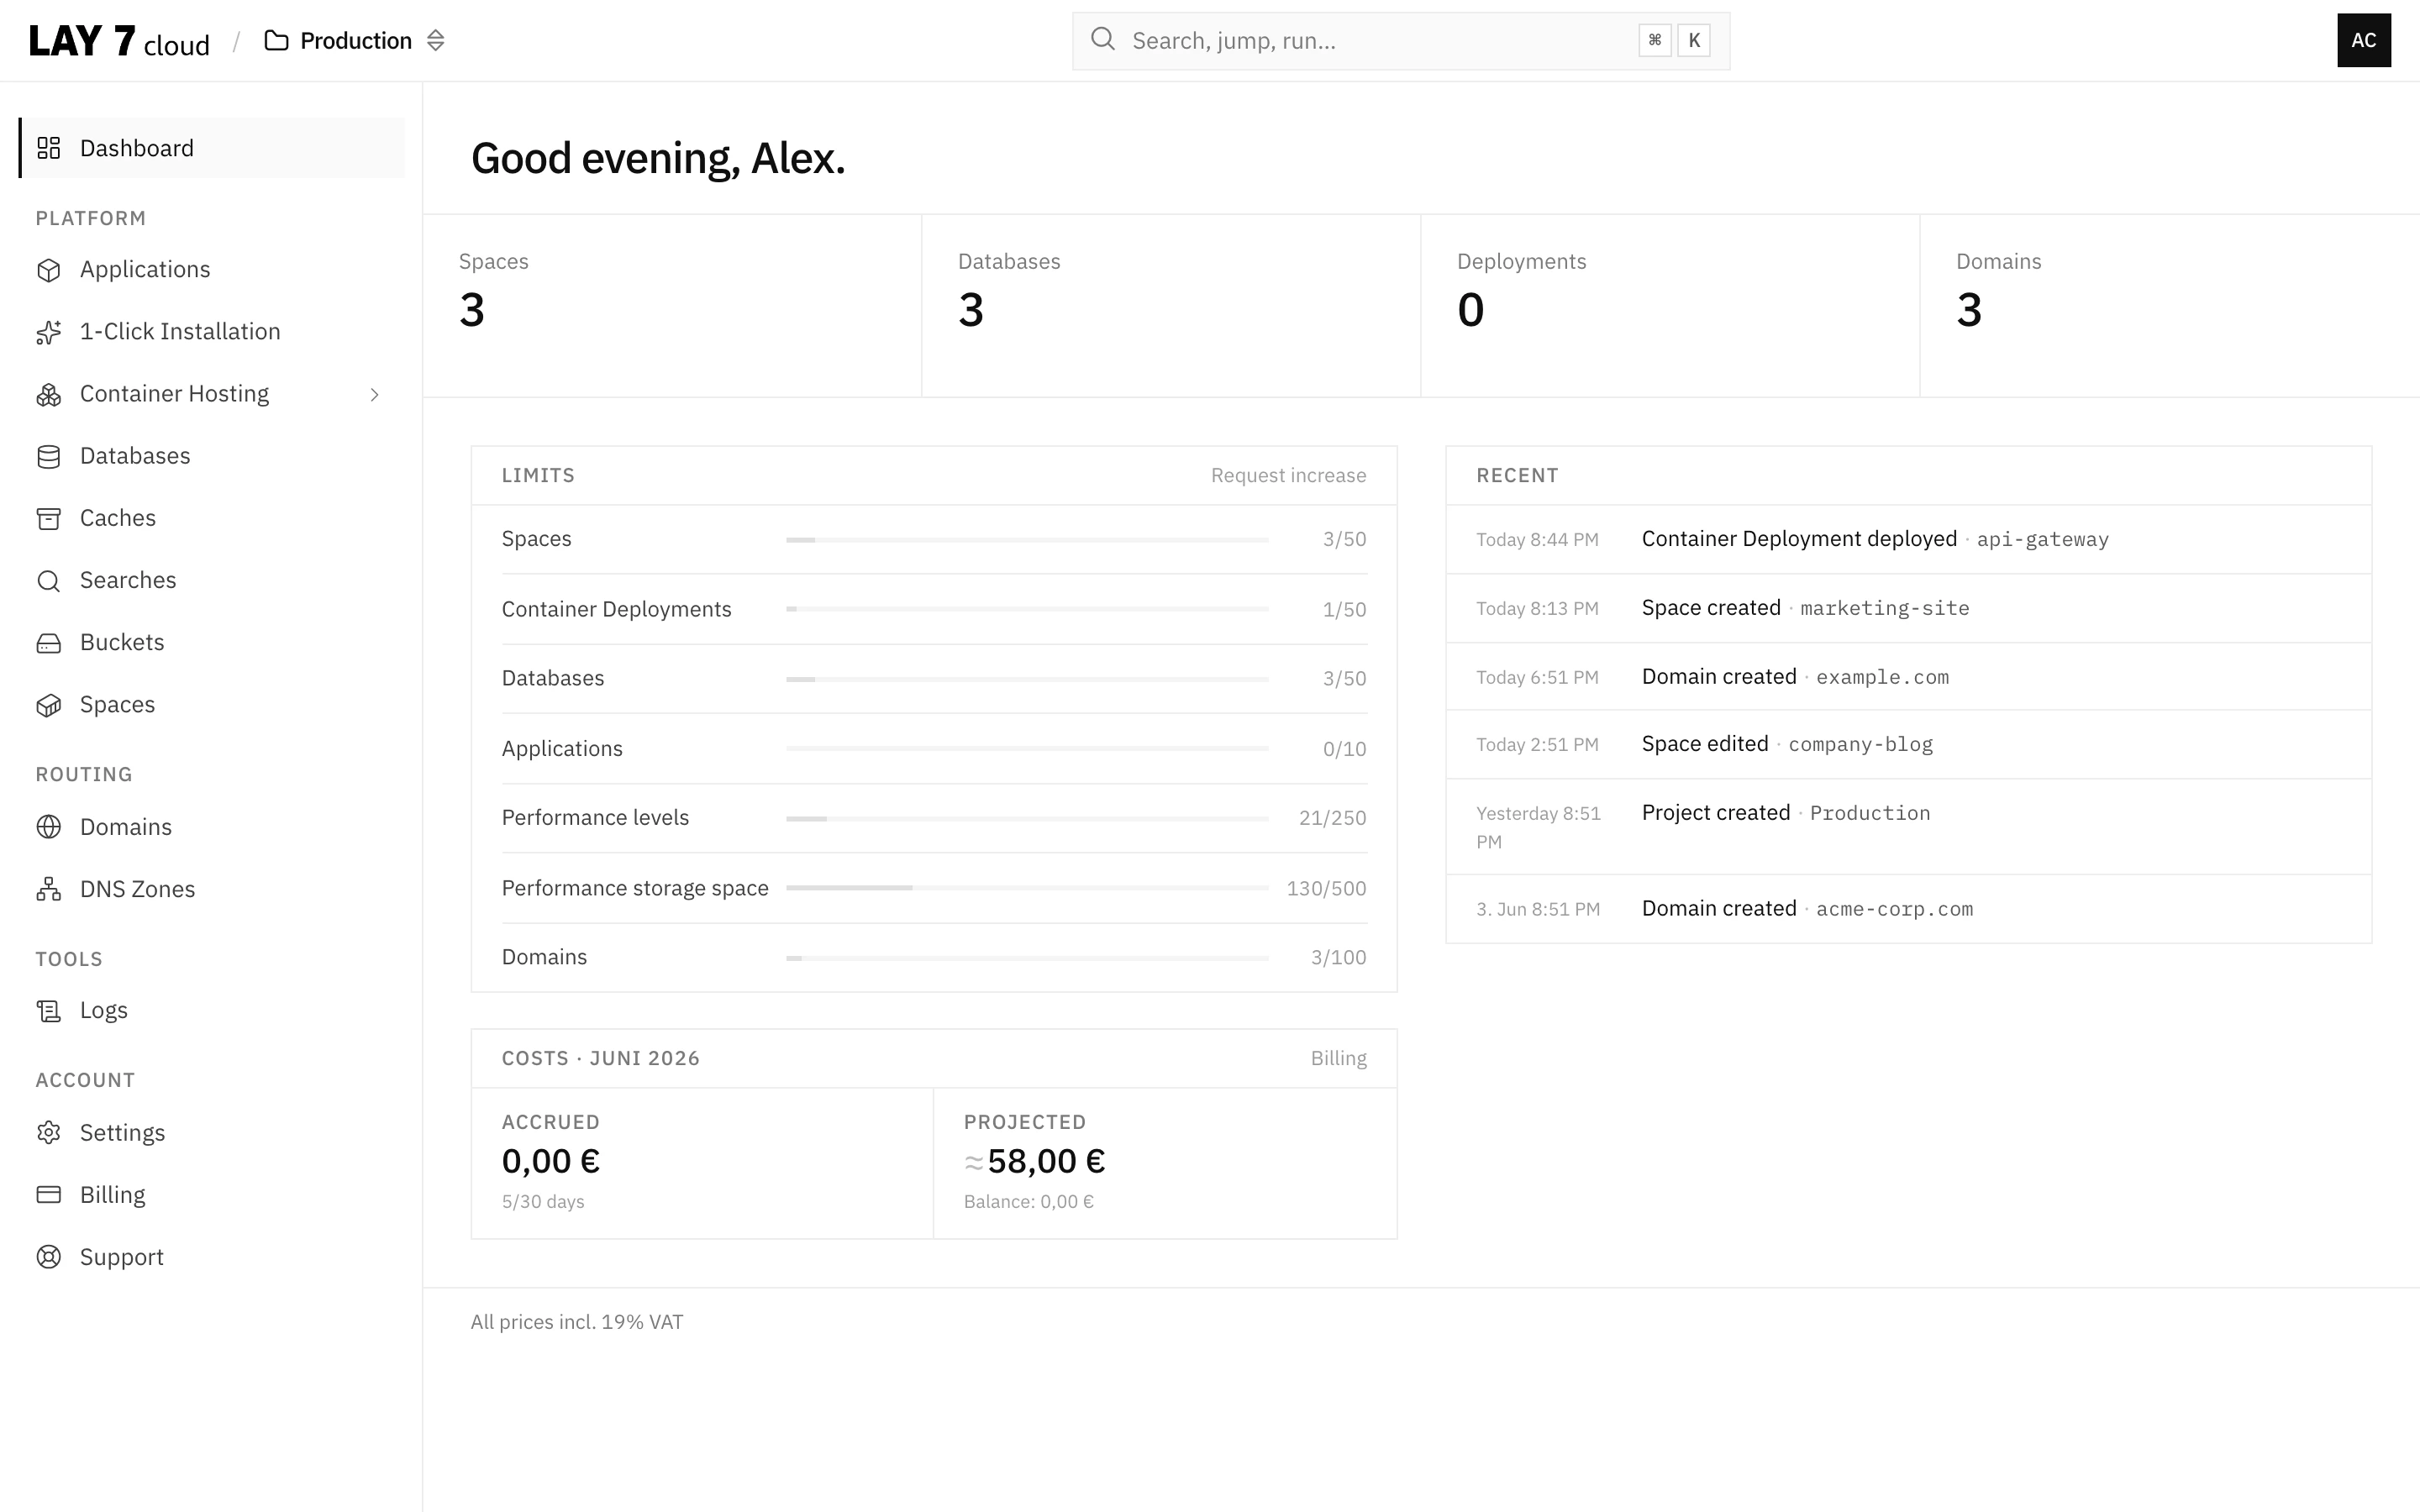The image size is (2420, 1512).
Task: Click the K shortcut key badge
Action: pos(1693,40)
